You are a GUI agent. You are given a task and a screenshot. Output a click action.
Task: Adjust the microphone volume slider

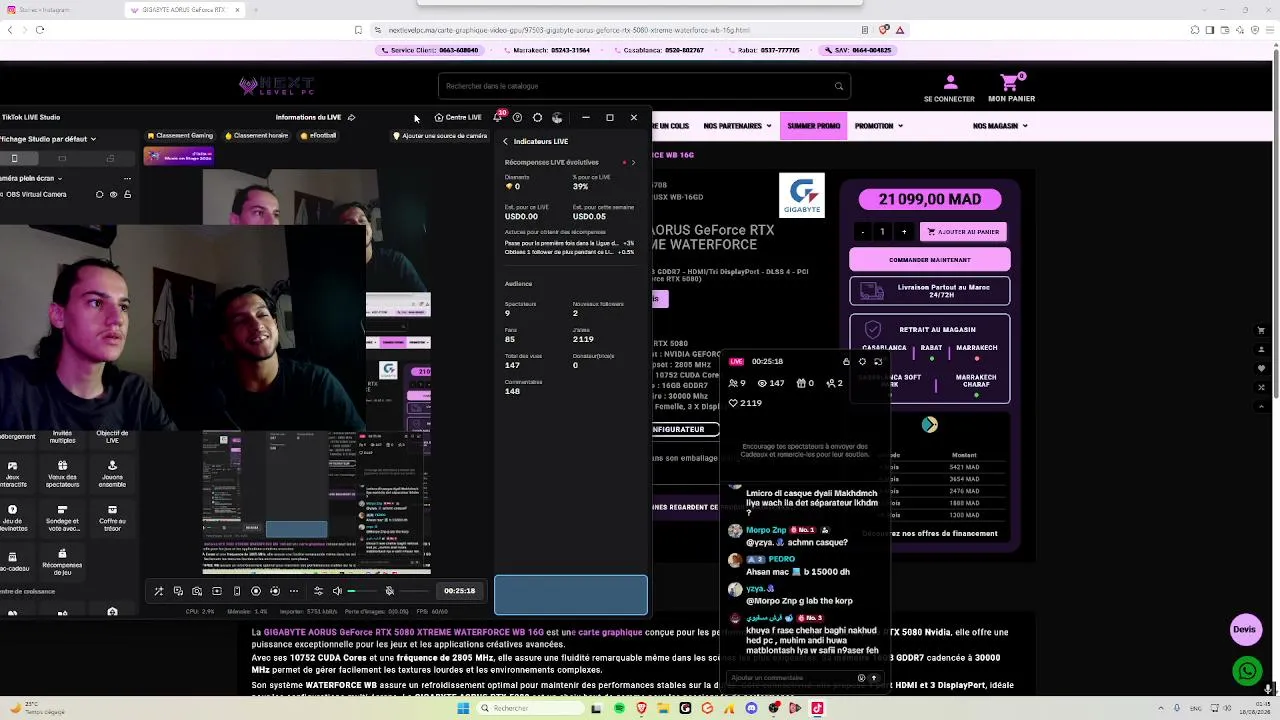coord(416,591)
